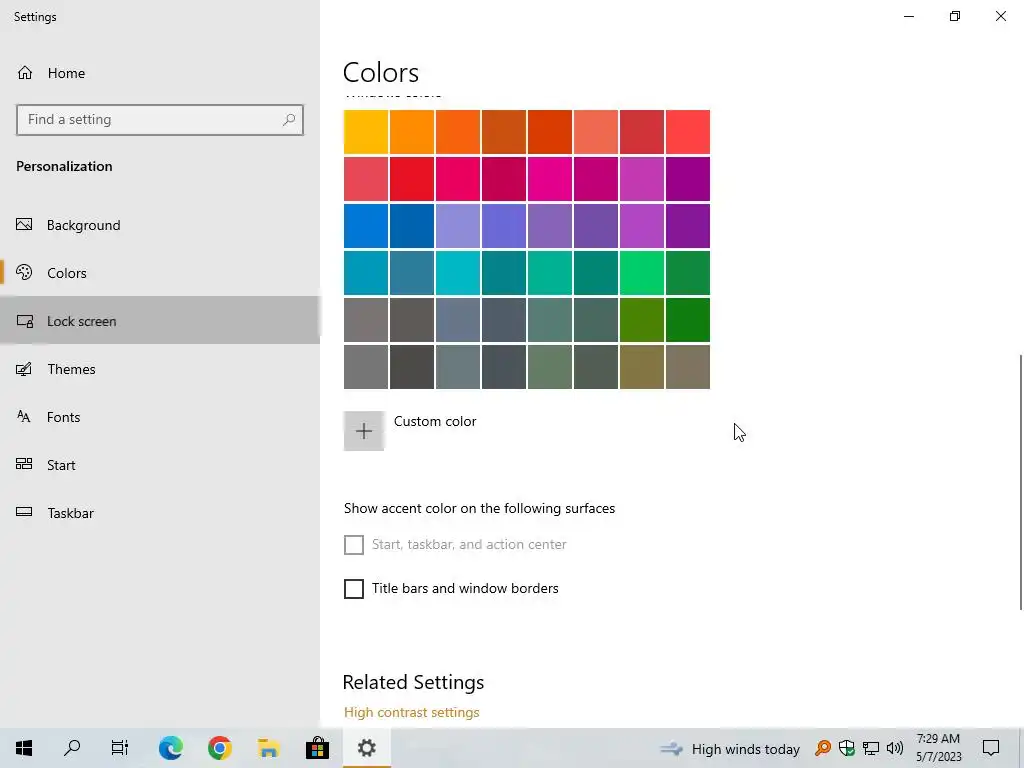Click the search magnifier in Find a setting
This screenshot has width=1024, height=768.
tap(289, 120)
